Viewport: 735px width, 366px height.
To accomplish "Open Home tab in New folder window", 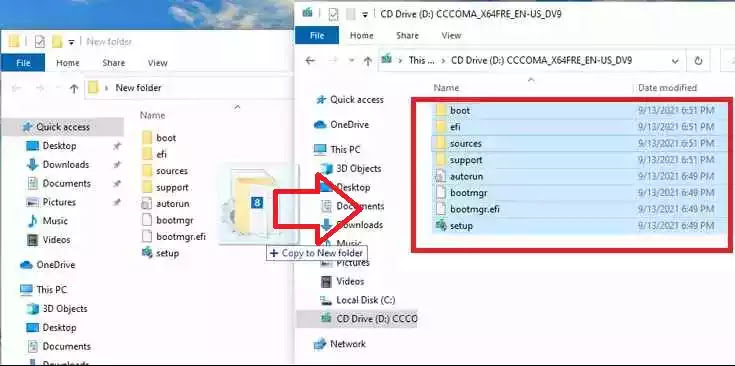I will [x=68, y=62].
